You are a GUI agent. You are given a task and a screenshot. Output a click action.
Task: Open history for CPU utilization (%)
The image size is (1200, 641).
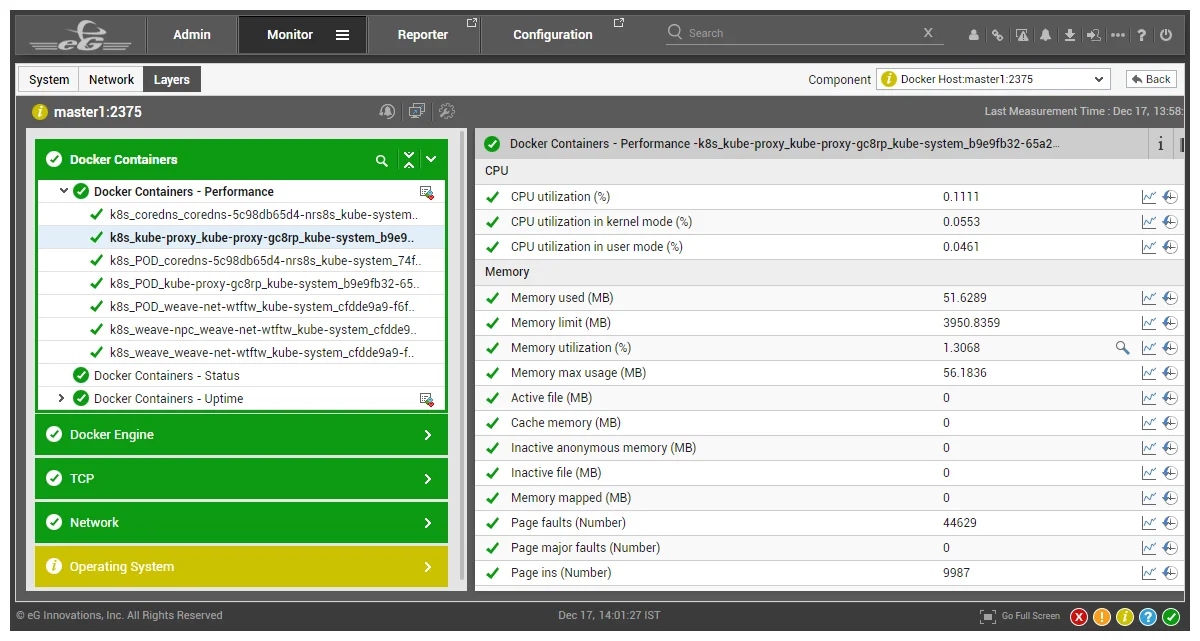point(1170,197)
